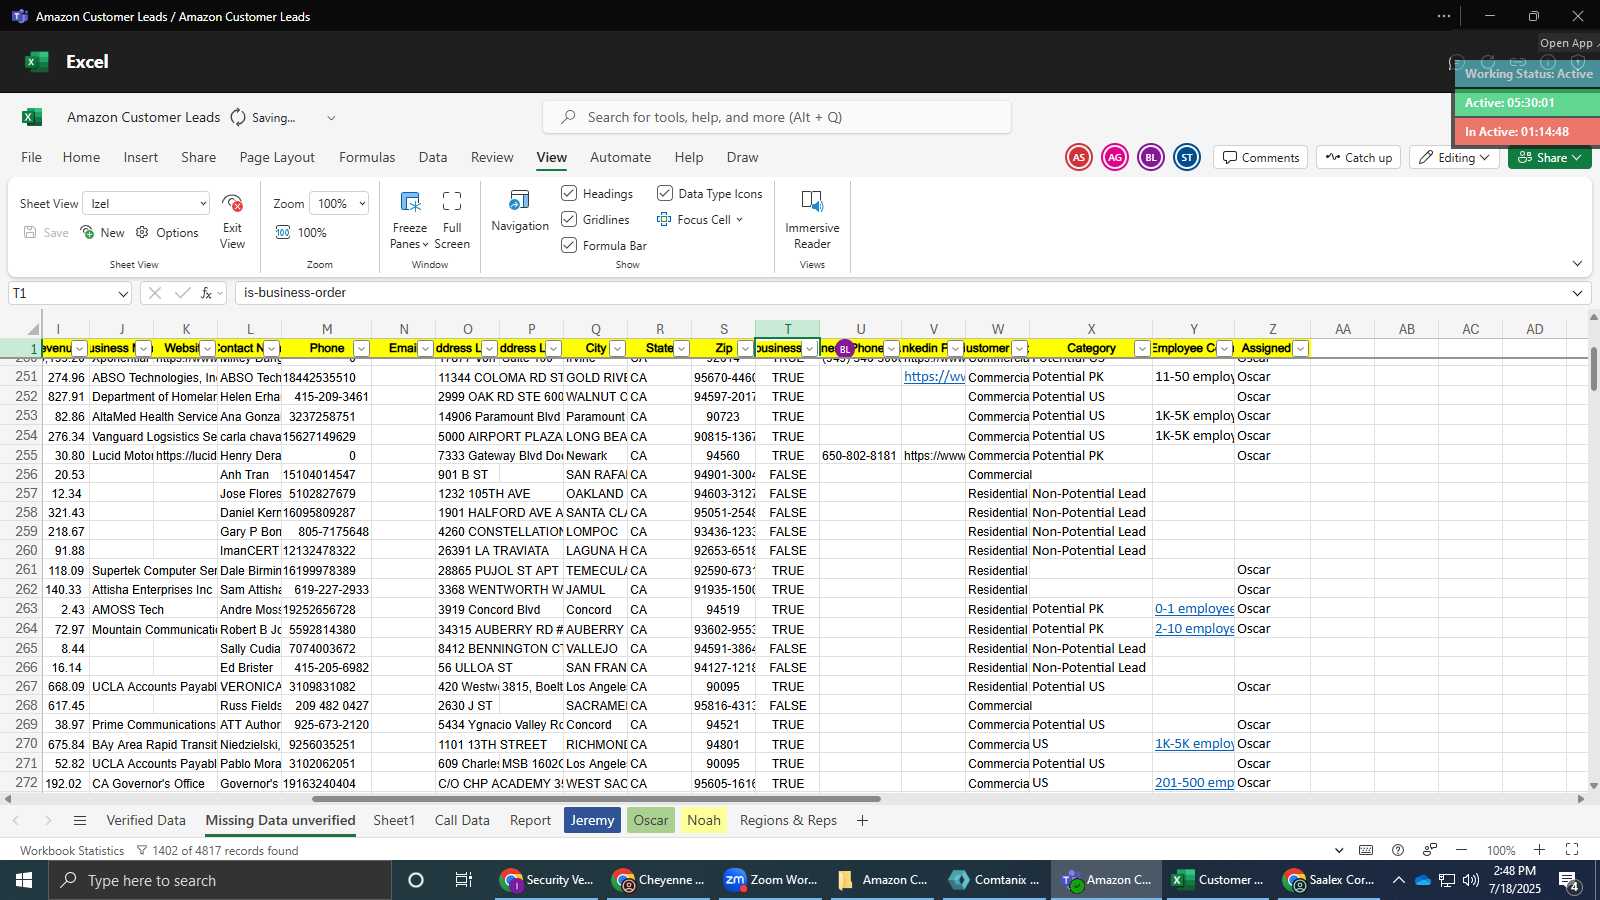Image resolution: width=1600 pixels, height=900 pixels.
Task: Click the AS collaborator avatar
Action: 1078,157
